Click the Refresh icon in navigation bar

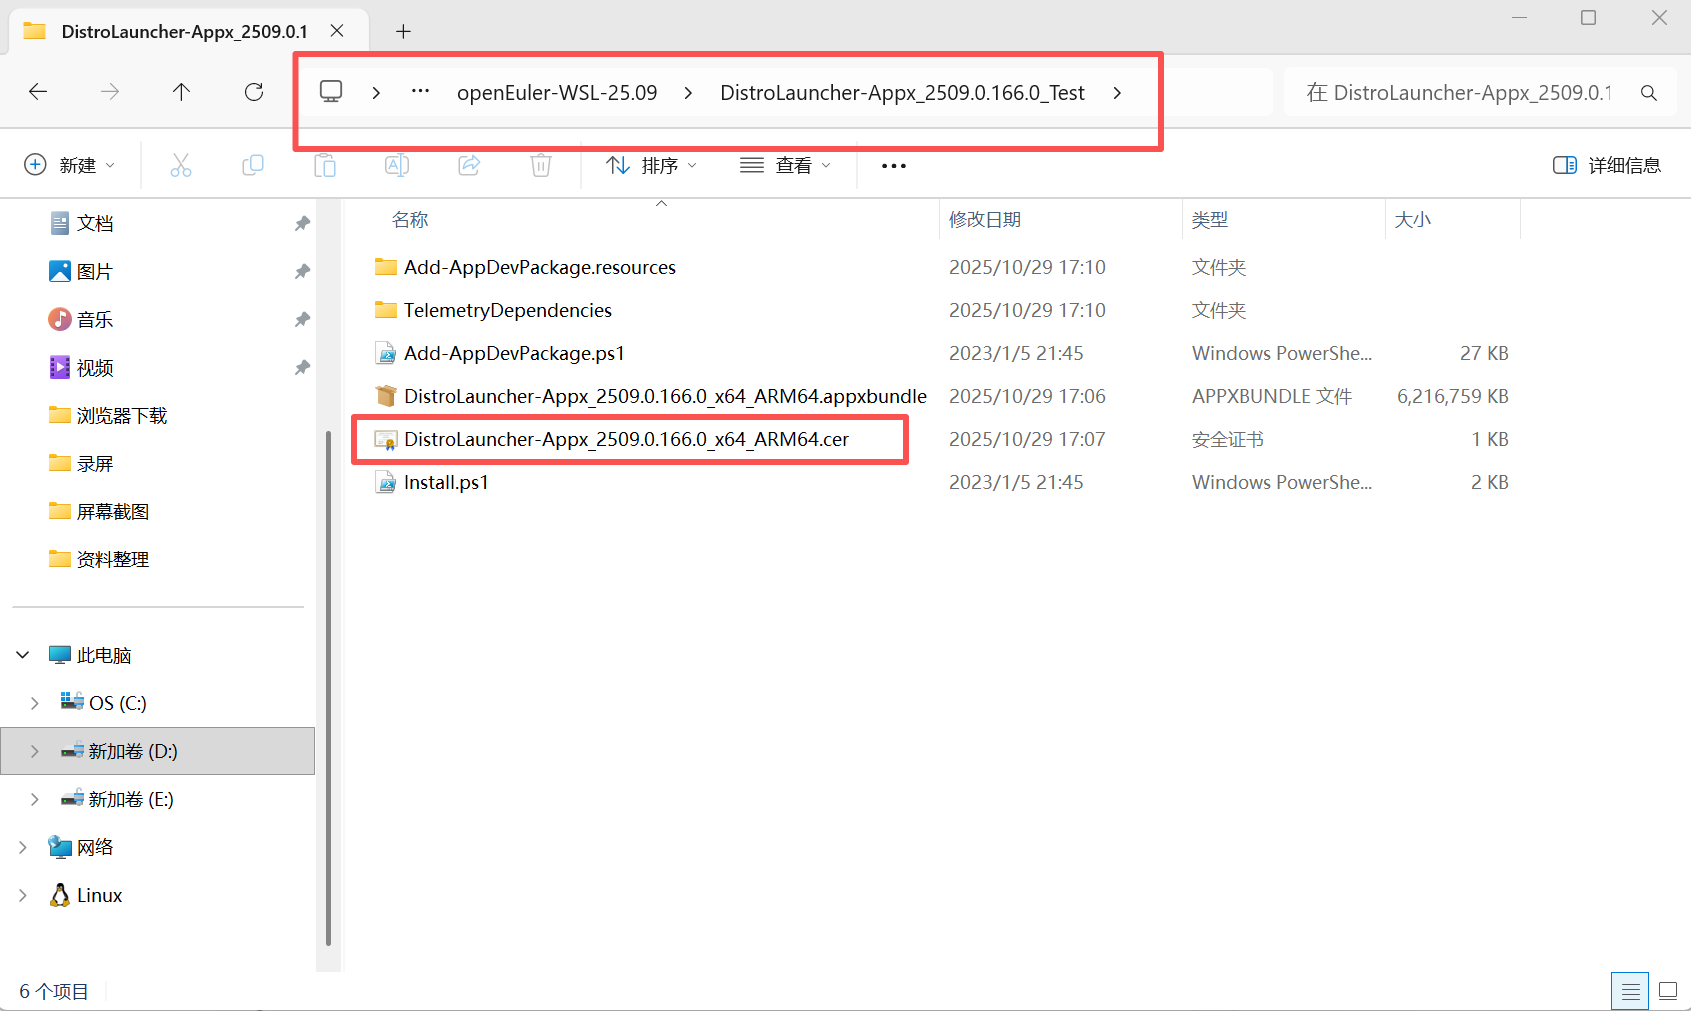point(254,92)
